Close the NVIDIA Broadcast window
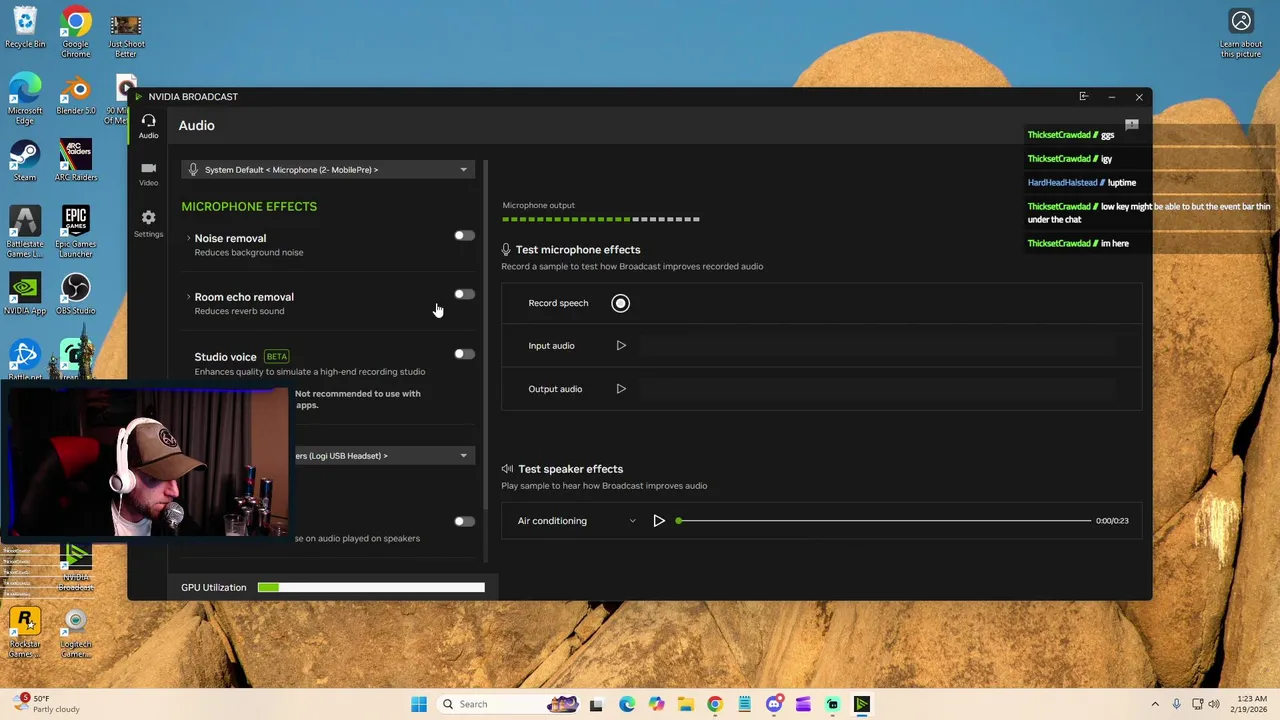 (x=1139, y=97)
